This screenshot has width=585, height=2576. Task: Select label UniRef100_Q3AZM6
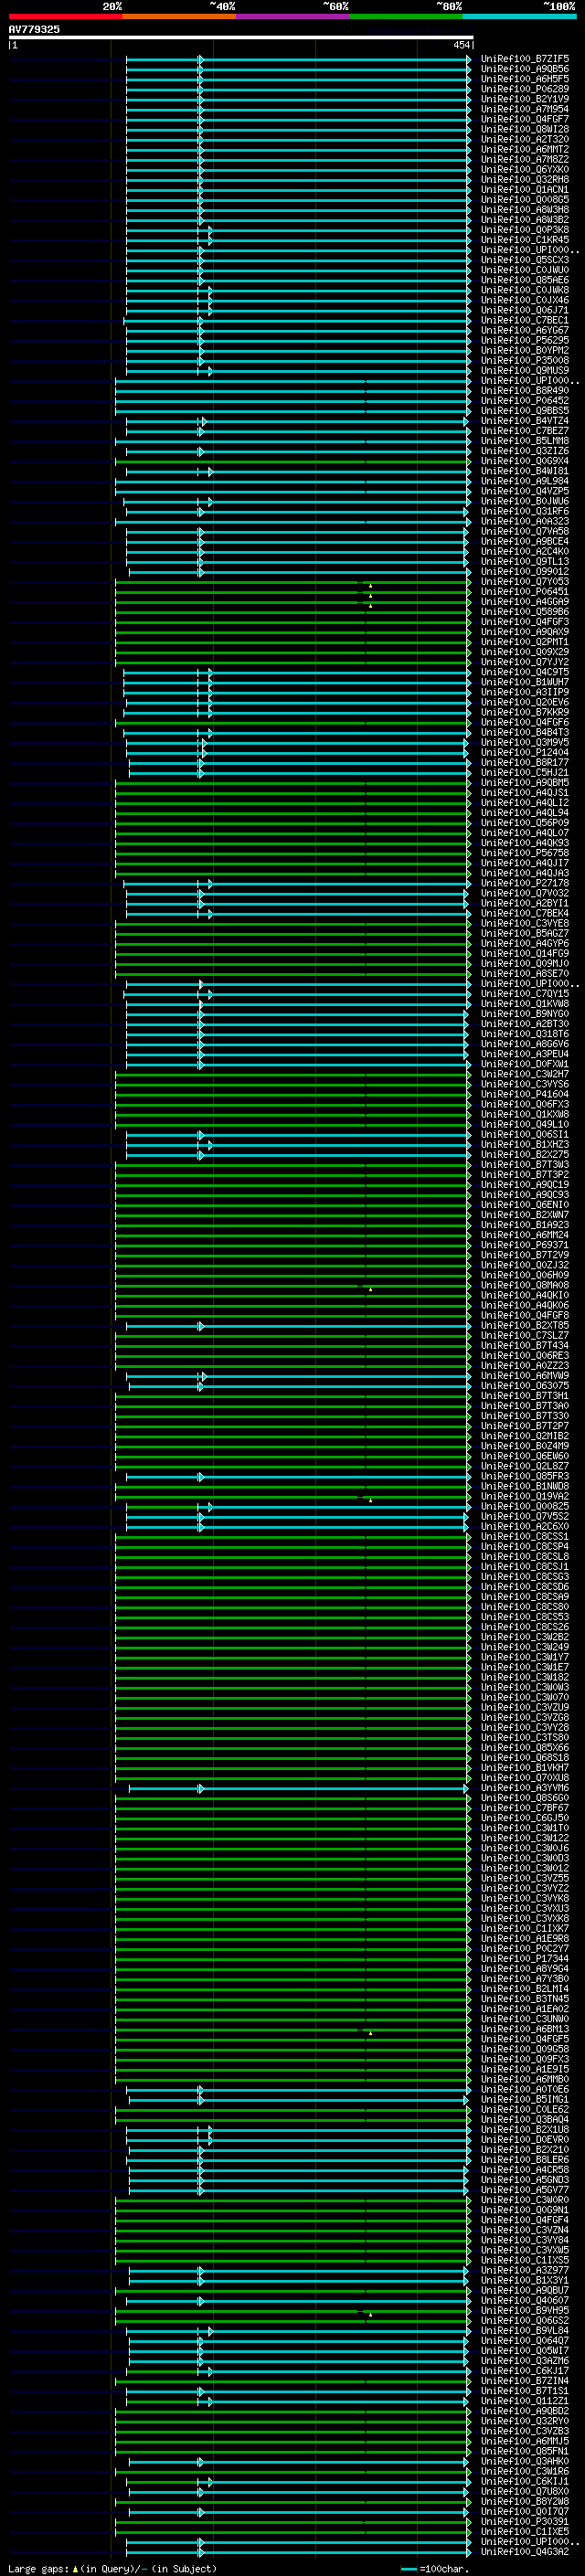tap(525, 2360)
